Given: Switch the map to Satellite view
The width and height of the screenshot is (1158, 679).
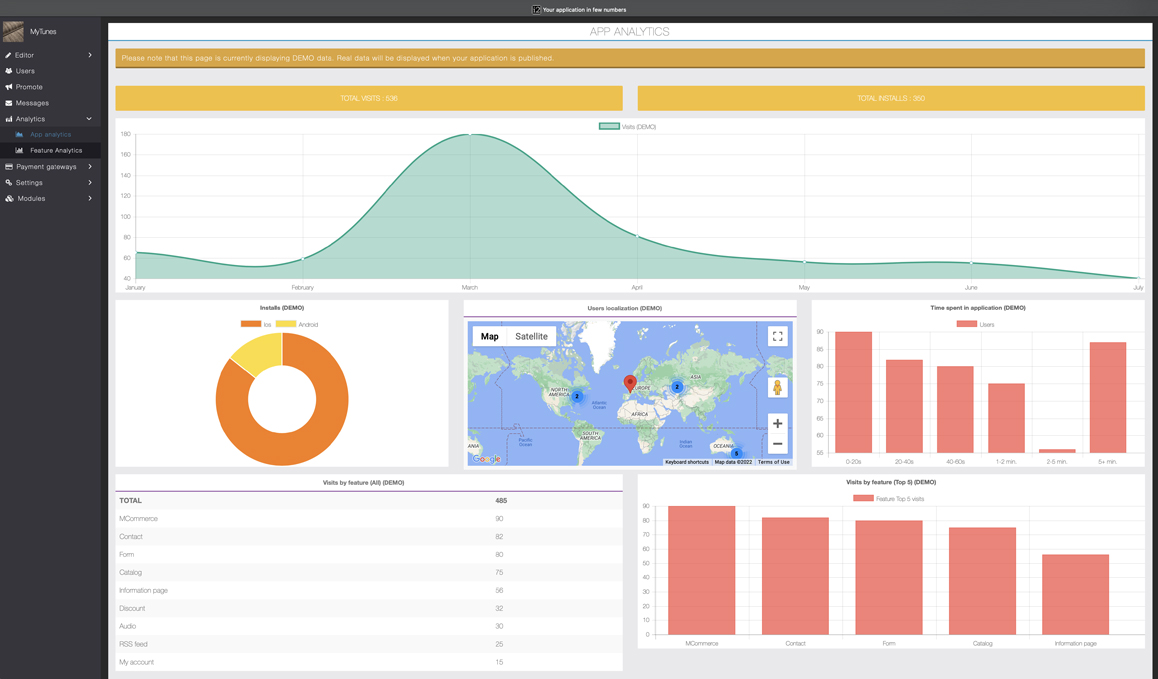Looking at the screenshot, I should pos(531,337).
